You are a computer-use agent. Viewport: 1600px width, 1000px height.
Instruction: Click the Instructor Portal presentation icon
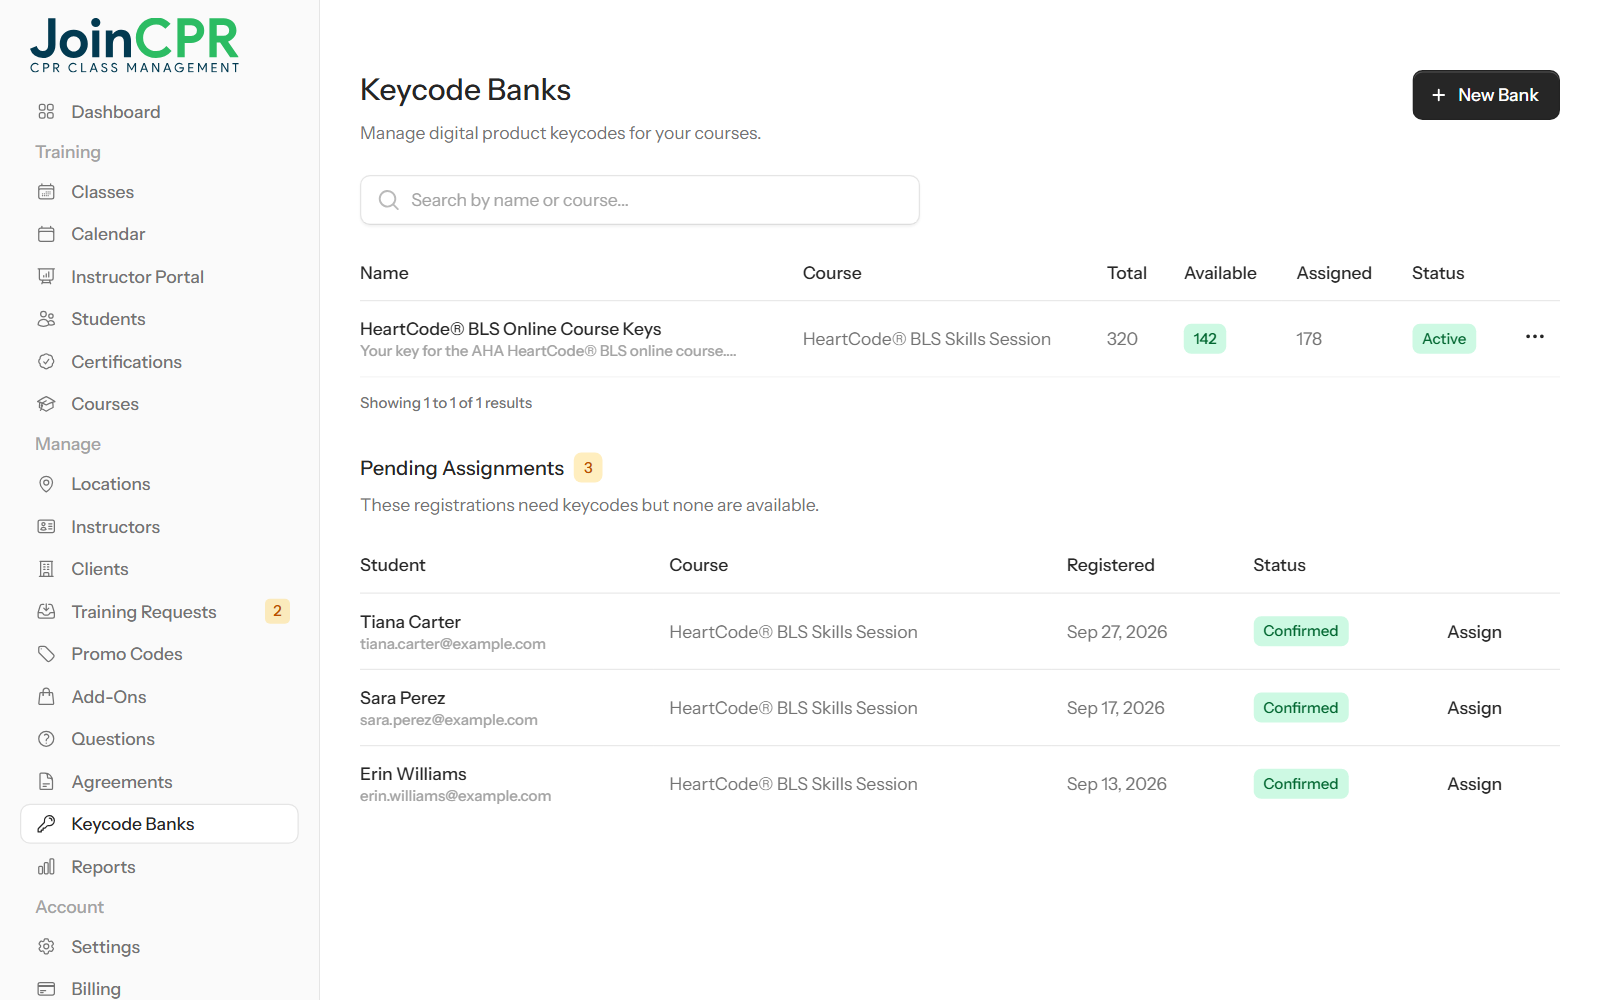click(46, 276)
